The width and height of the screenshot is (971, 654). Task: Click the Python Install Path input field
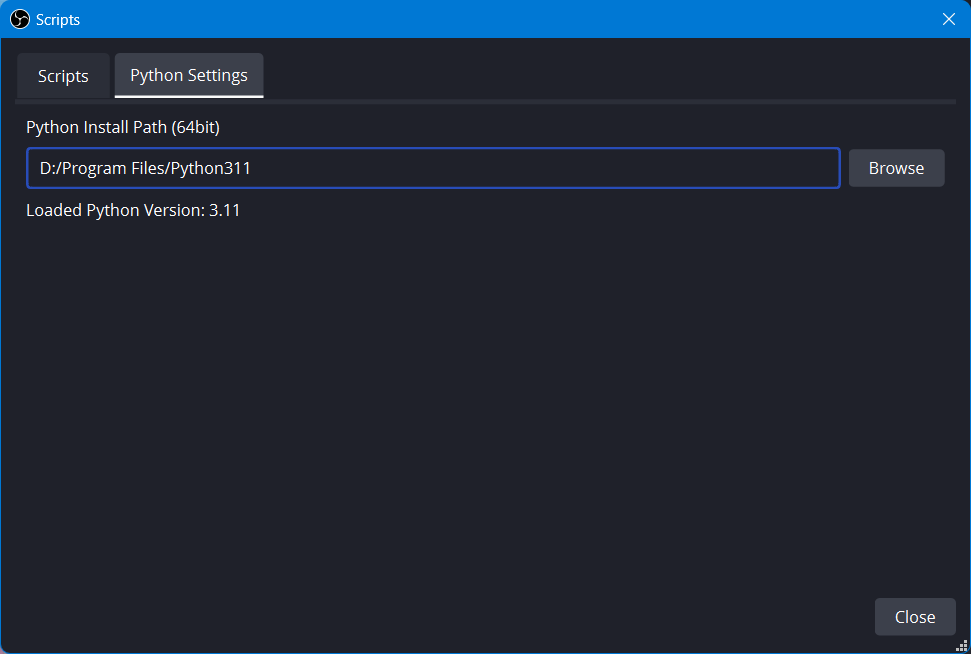point(433,168)
